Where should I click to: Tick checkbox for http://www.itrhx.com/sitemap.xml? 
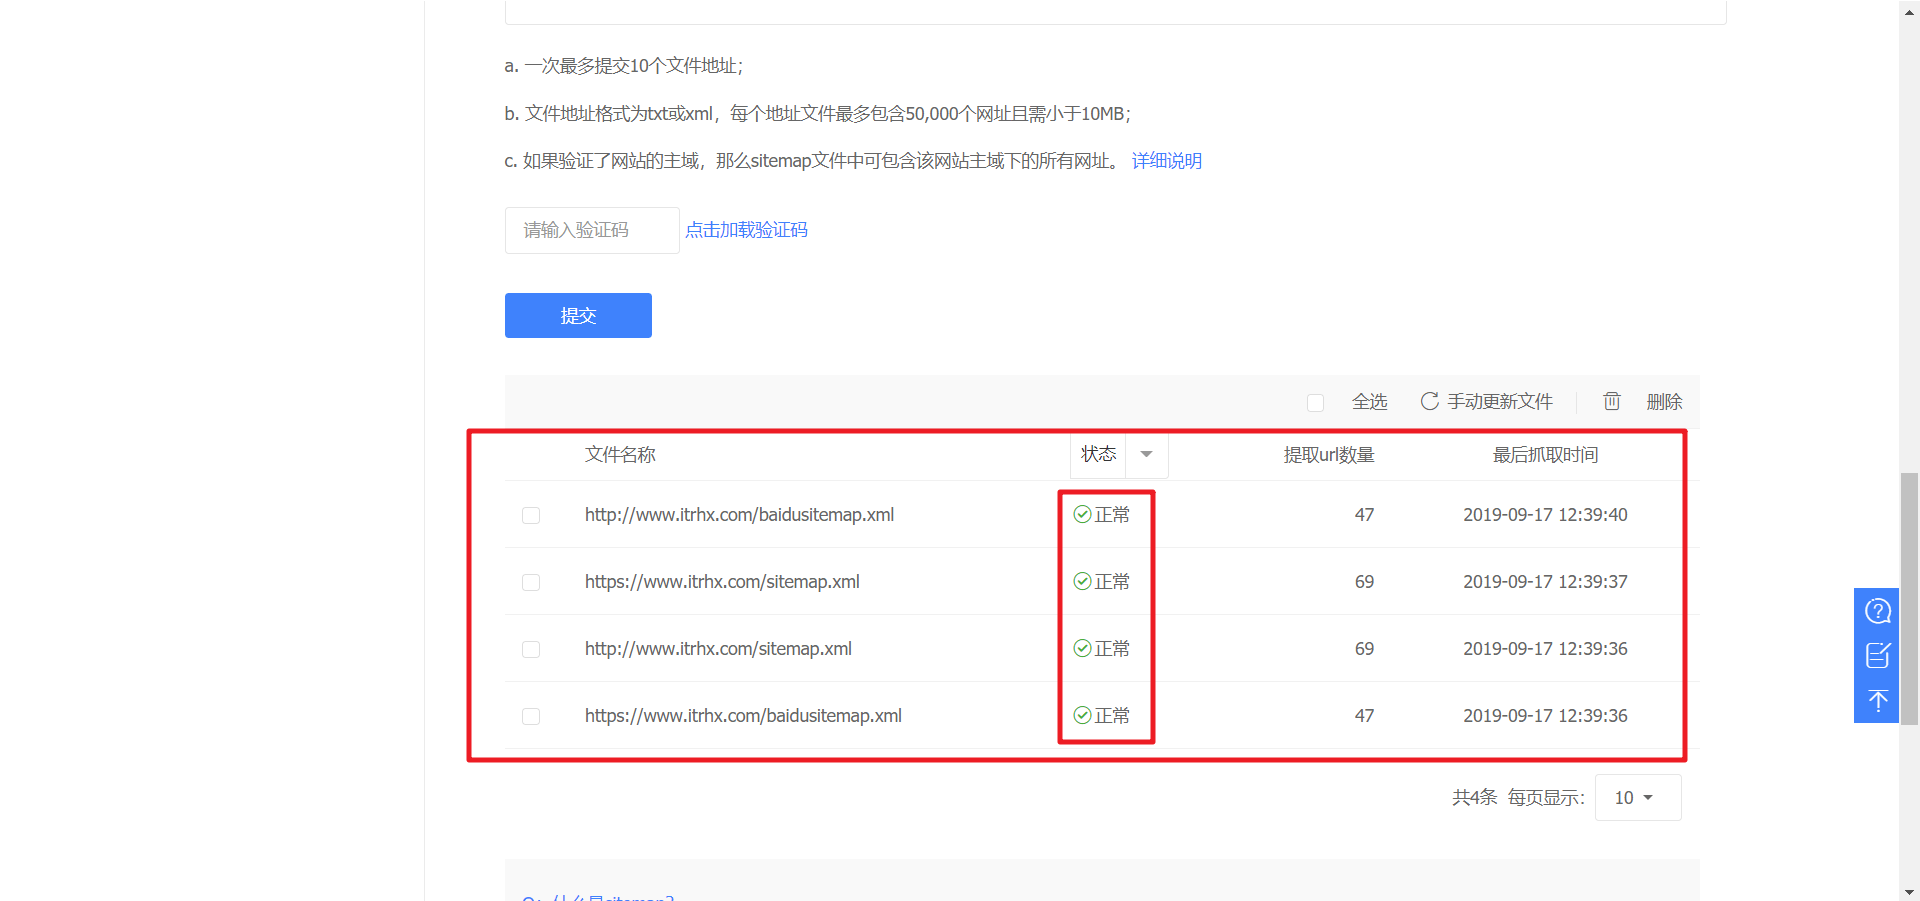(x=531, y=649)
